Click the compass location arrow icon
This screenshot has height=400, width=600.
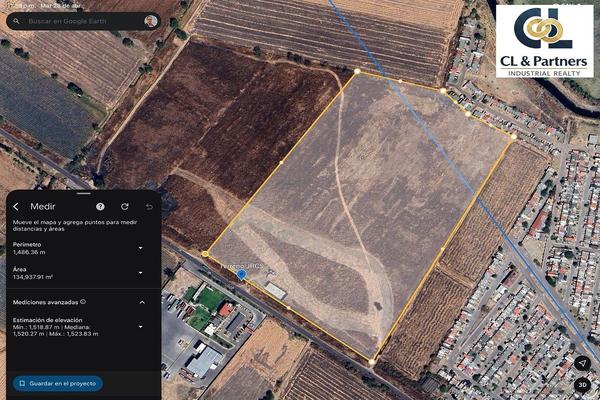click(582, 363)
